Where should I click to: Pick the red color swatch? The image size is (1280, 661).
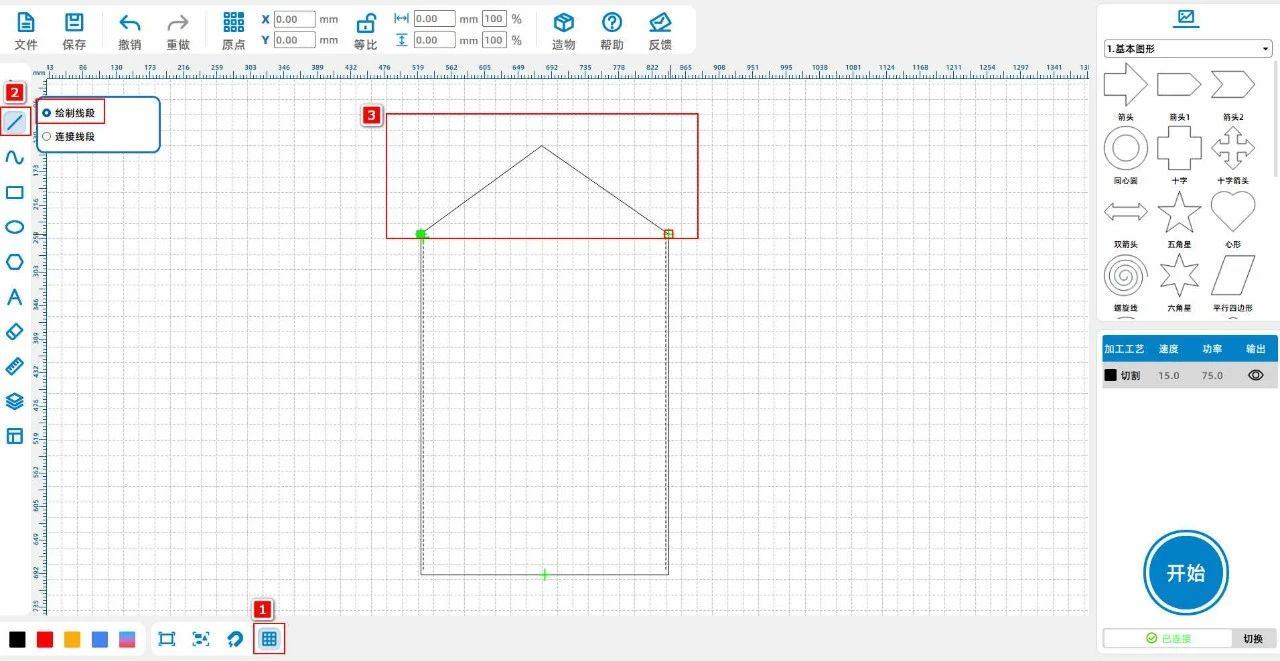pos(45,640)
